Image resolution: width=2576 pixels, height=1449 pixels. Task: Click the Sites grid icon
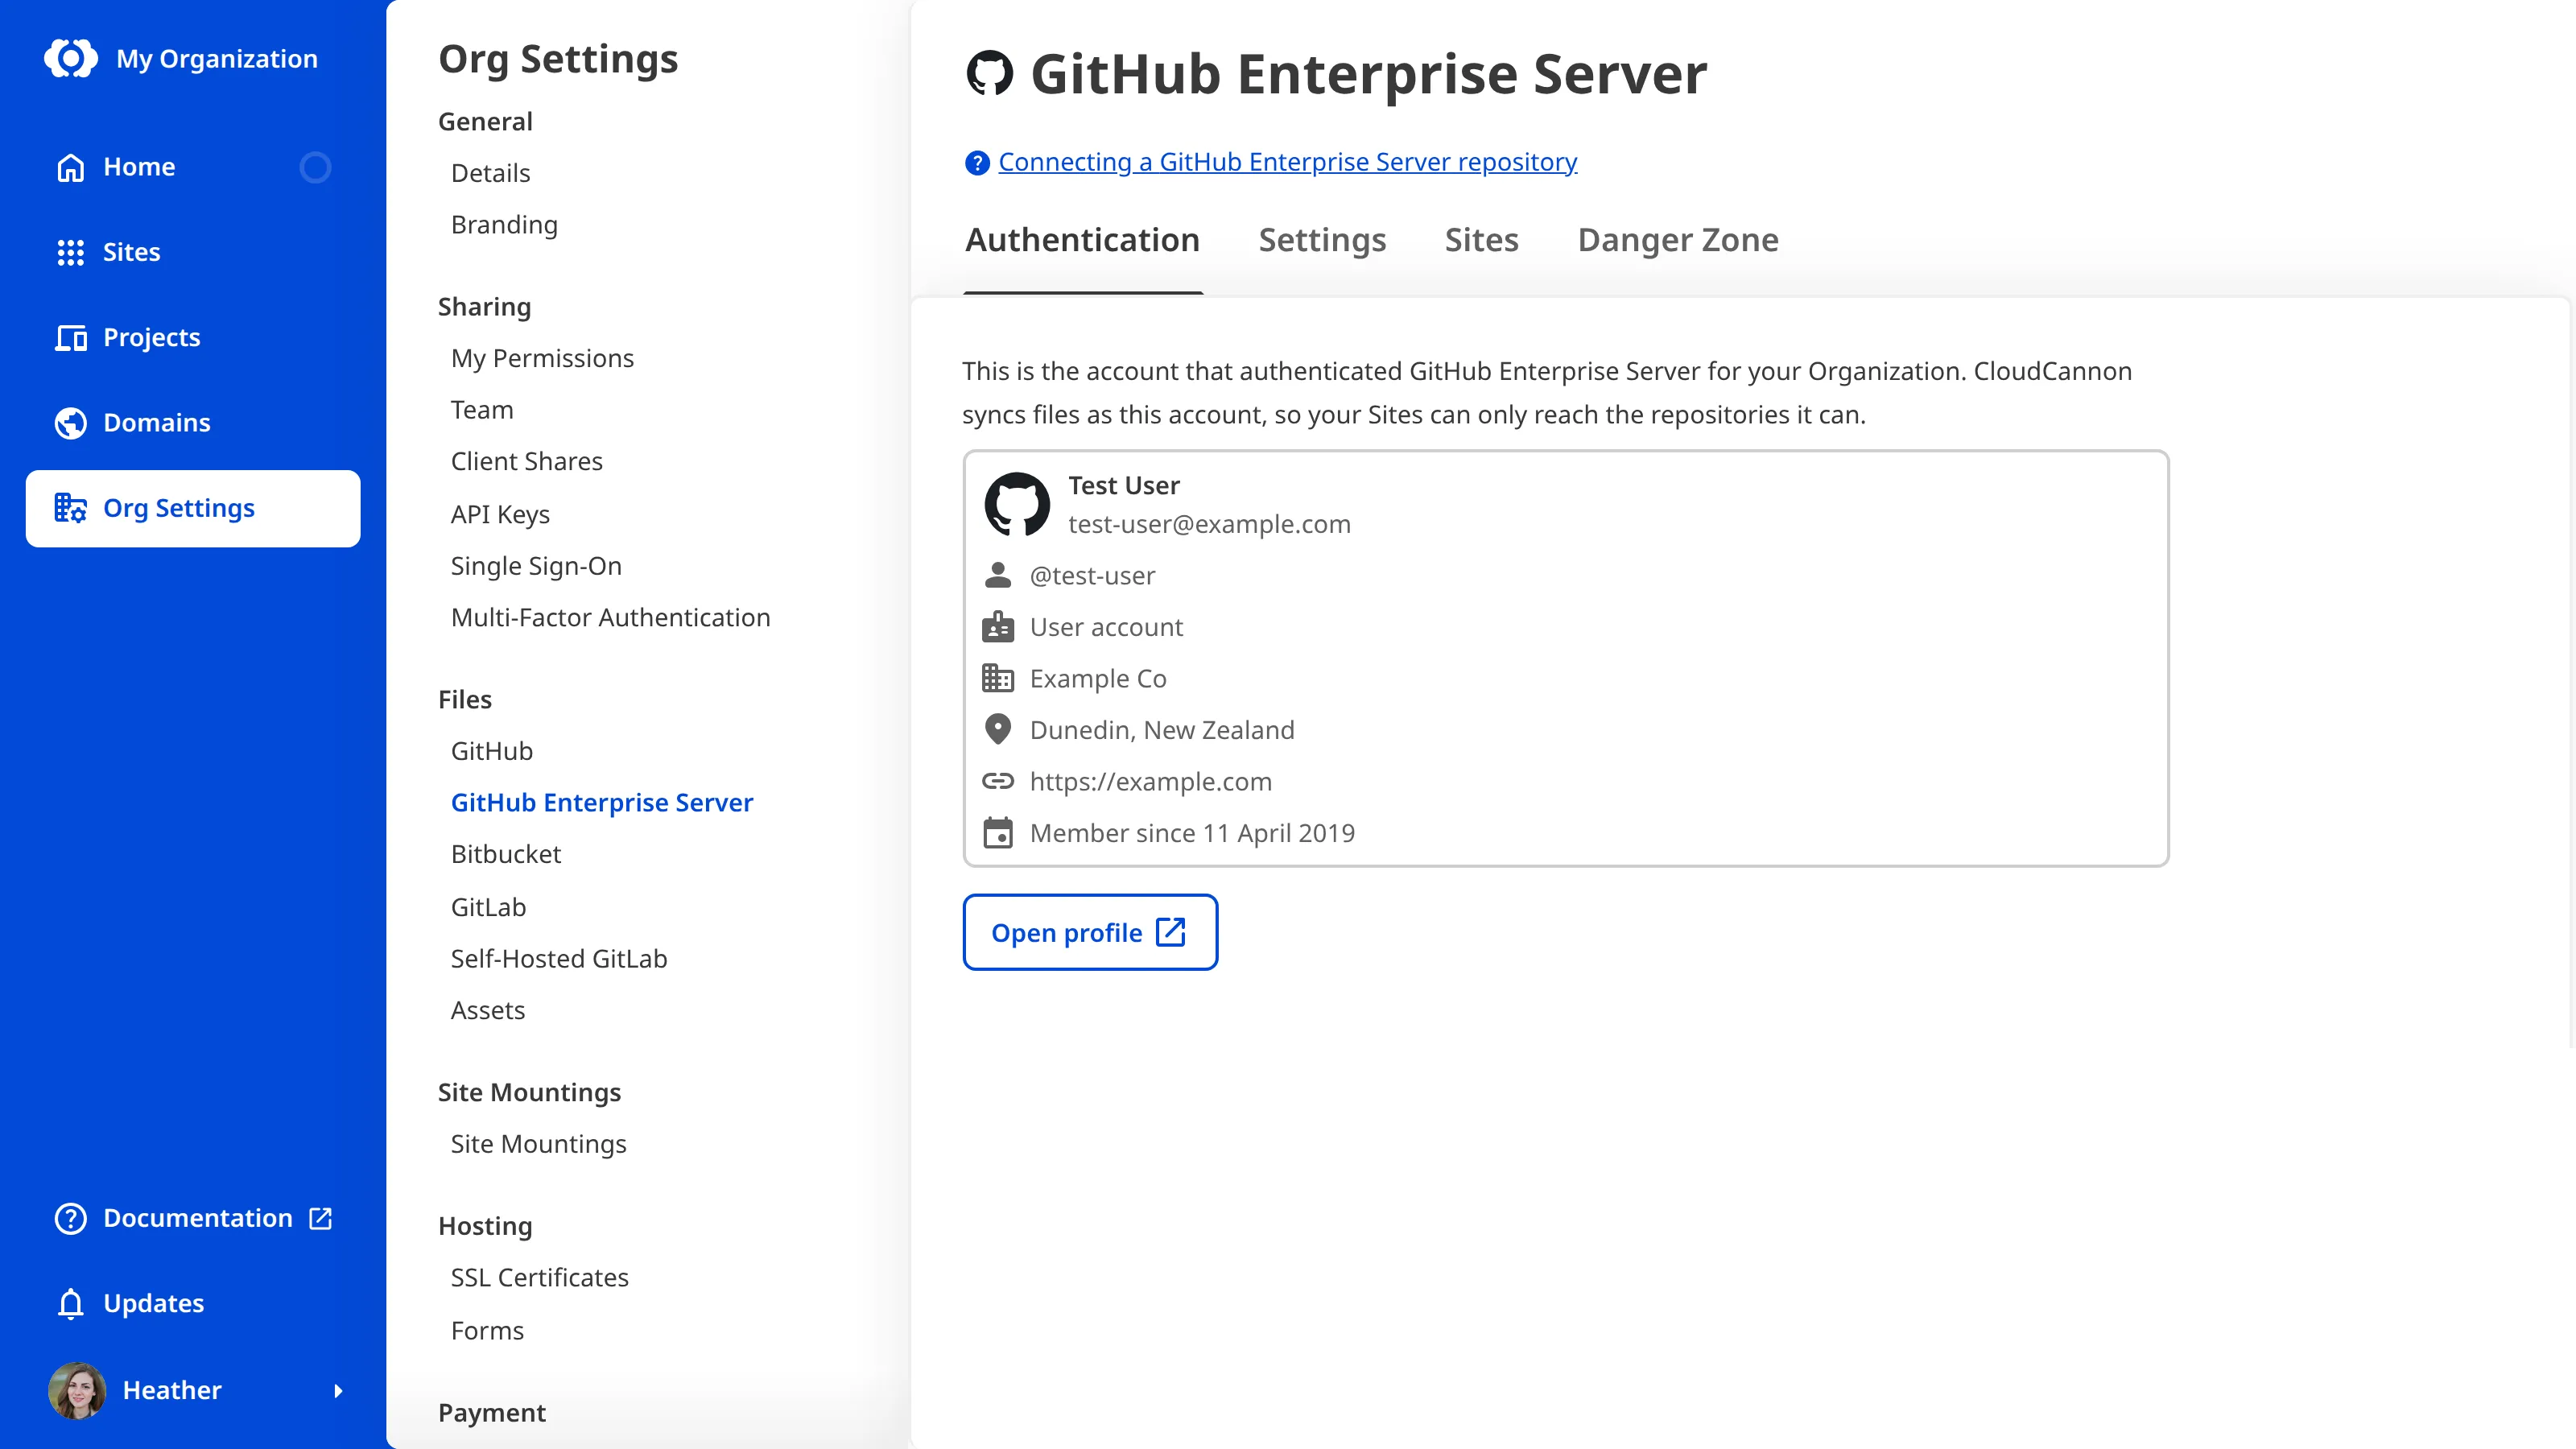(70, 252)
